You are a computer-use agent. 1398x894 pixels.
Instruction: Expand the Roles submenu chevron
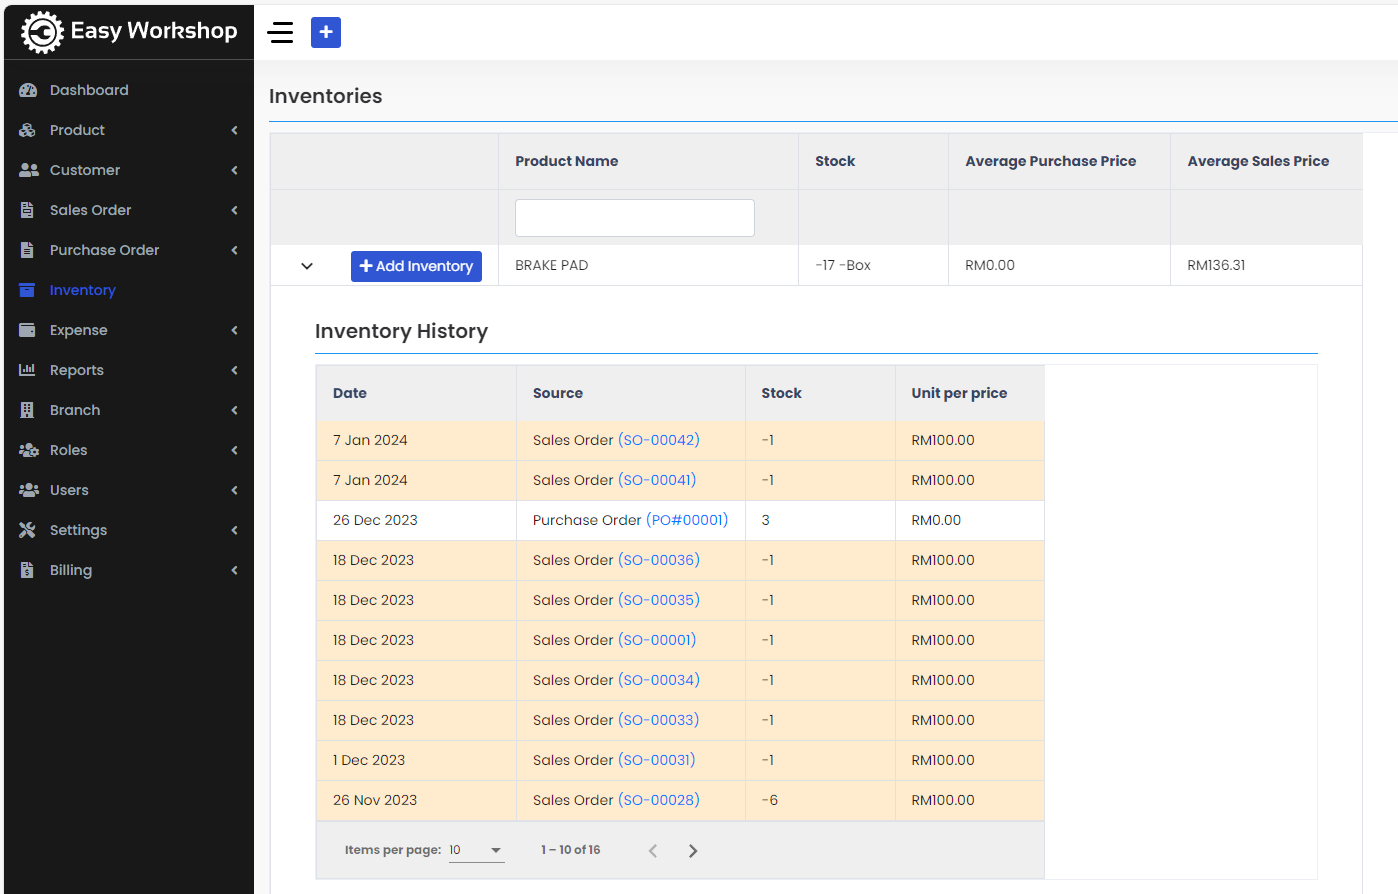point(234,450)
